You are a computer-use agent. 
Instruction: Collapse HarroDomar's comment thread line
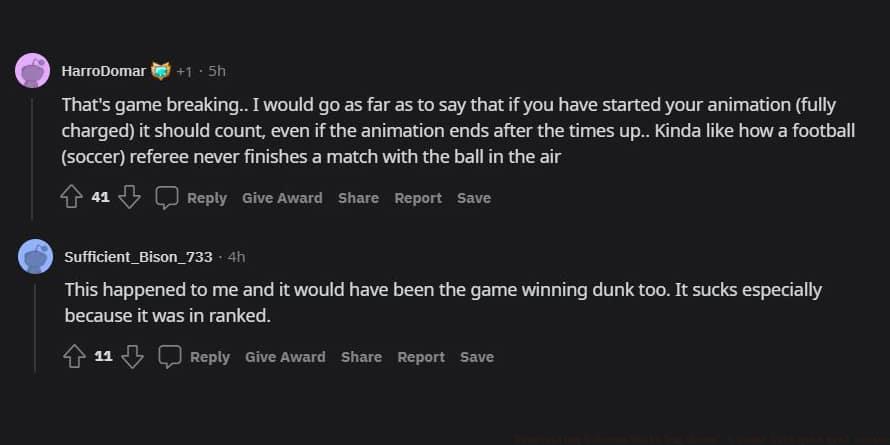[x=34, y=150]
